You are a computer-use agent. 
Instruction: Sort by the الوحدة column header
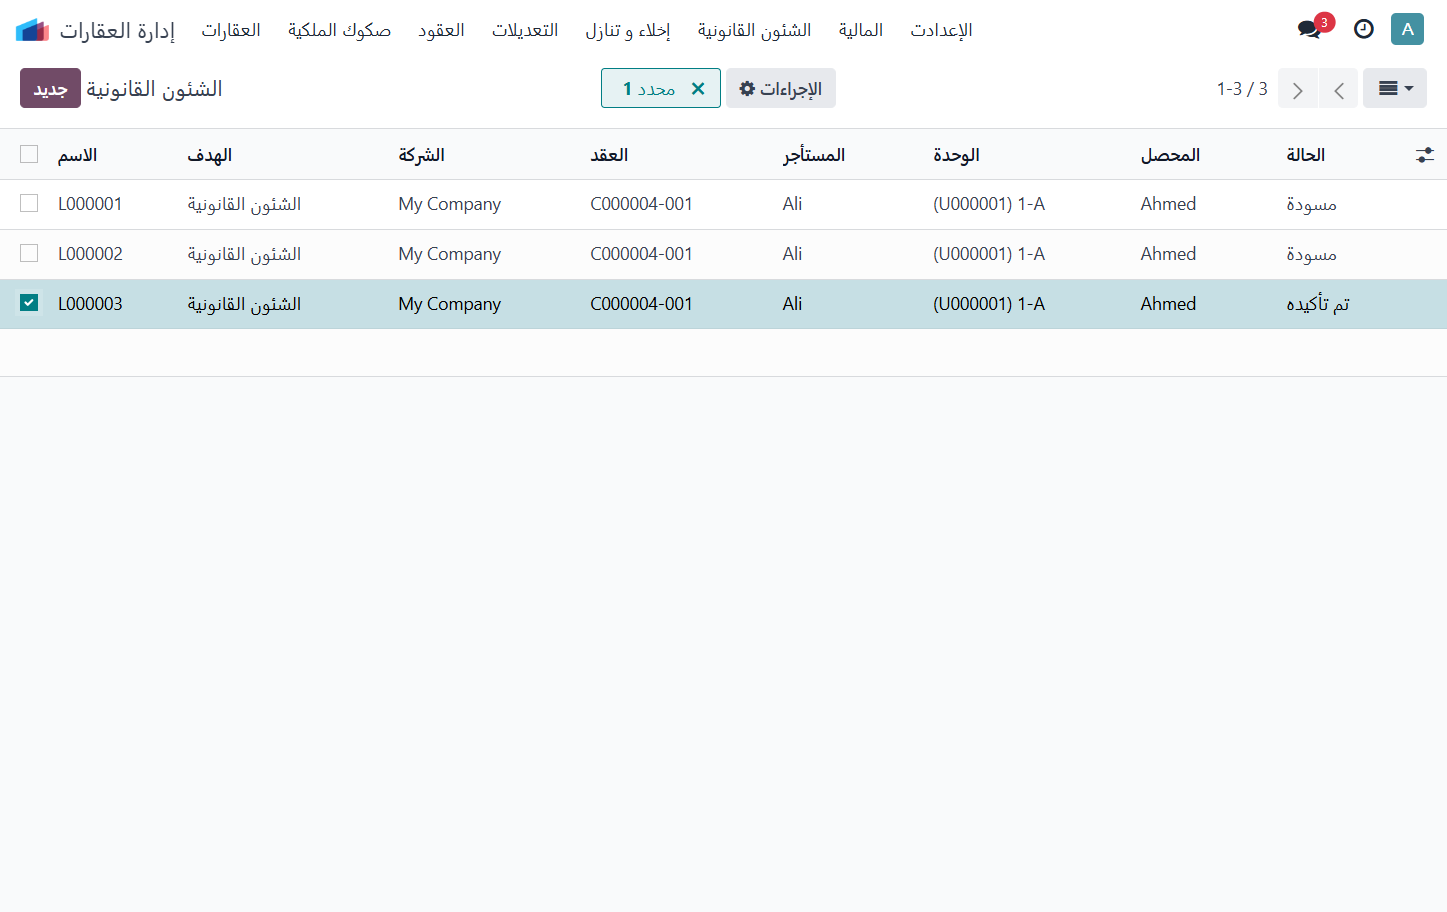click(956, 155)
